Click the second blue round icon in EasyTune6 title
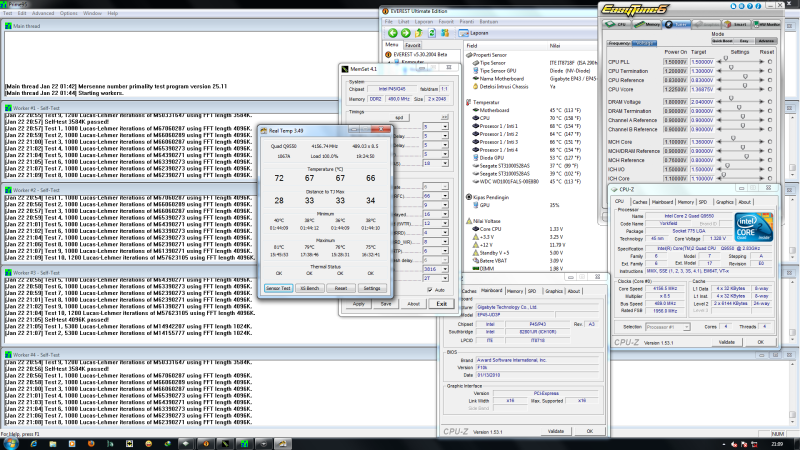 pos(742,6)
